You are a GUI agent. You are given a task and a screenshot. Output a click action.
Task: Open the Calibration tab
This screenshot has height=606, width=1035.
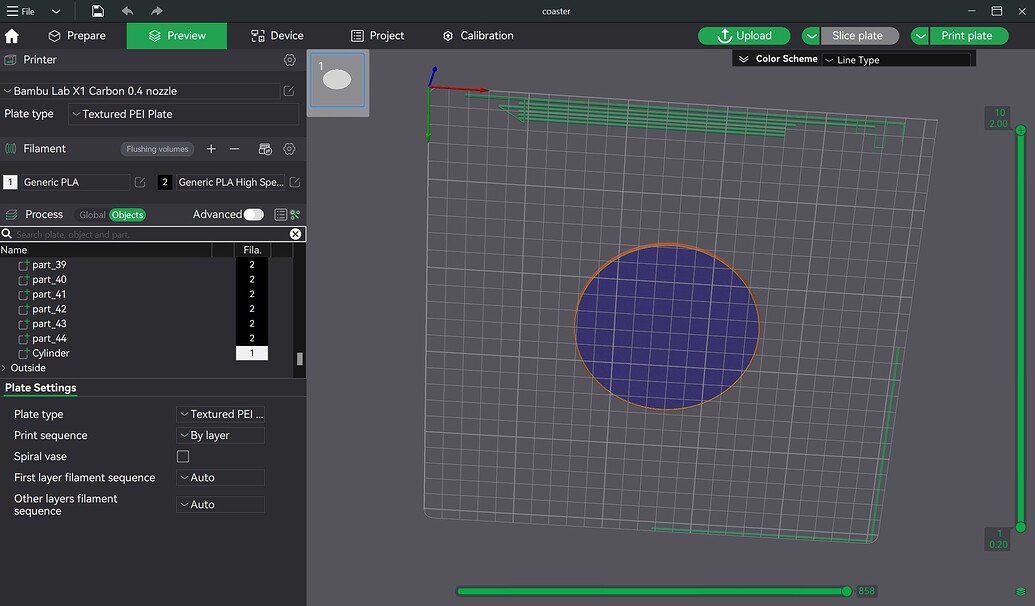(478, 36)
